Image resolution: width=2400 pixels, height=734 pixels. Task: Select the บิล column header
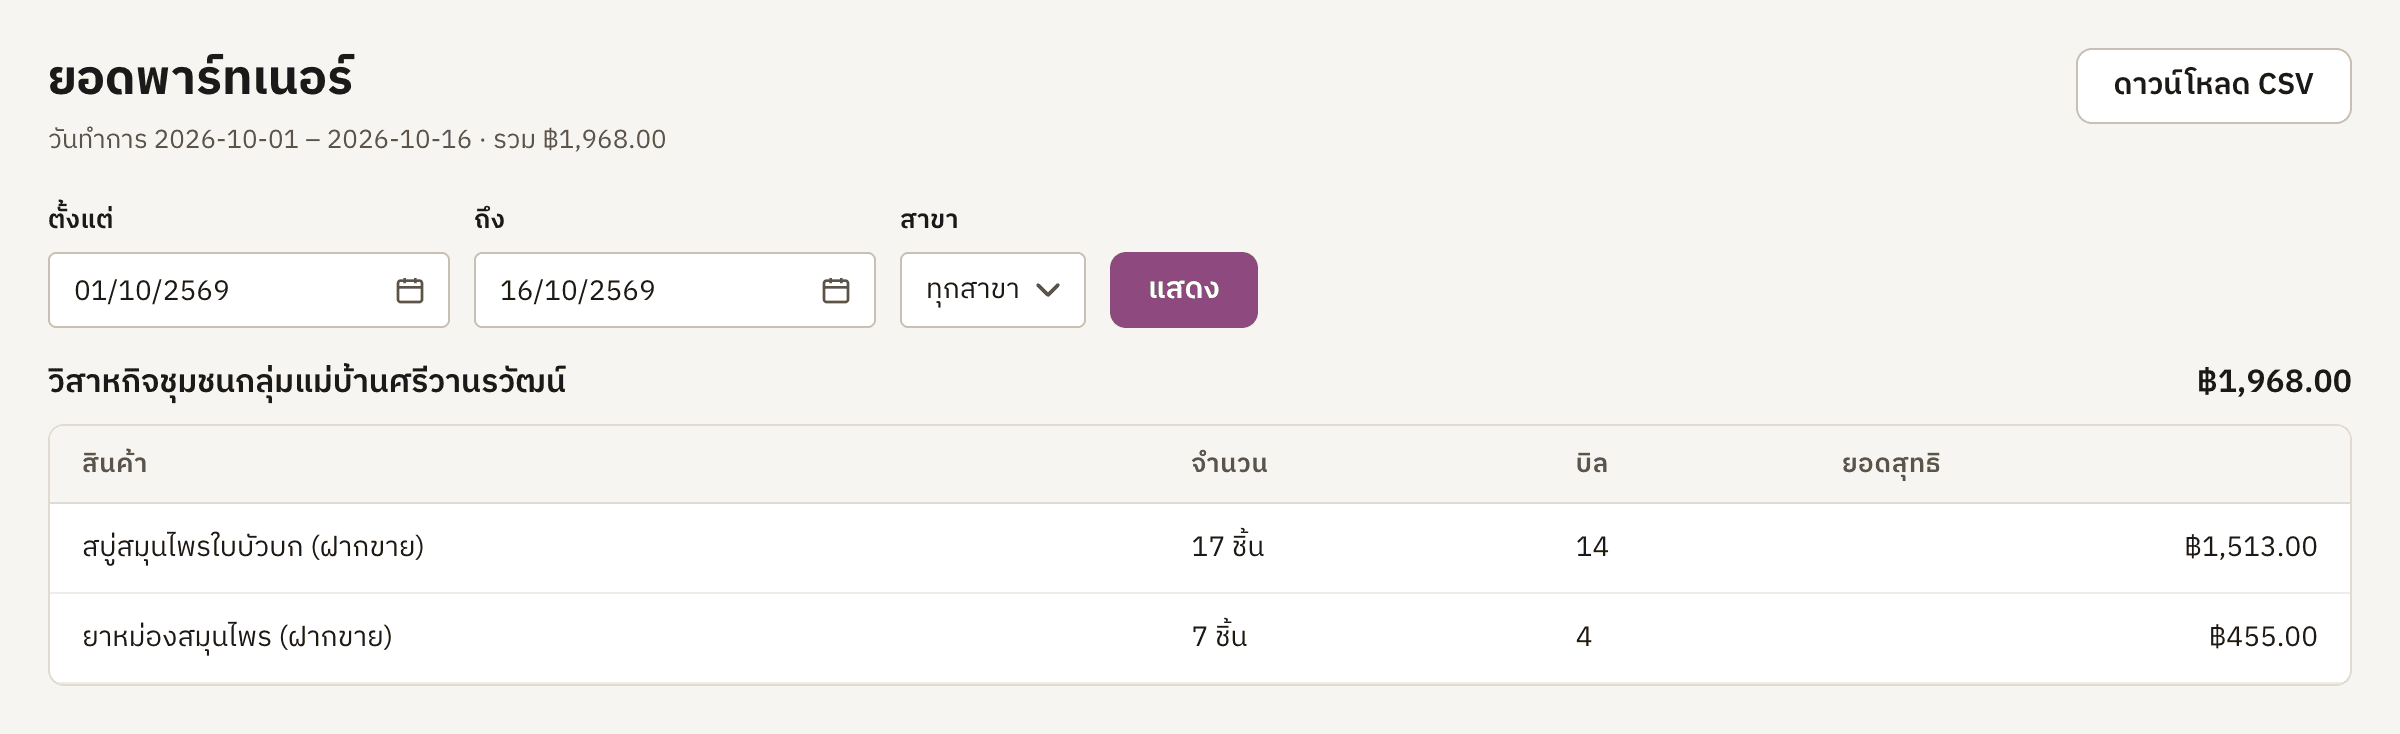1591,464
